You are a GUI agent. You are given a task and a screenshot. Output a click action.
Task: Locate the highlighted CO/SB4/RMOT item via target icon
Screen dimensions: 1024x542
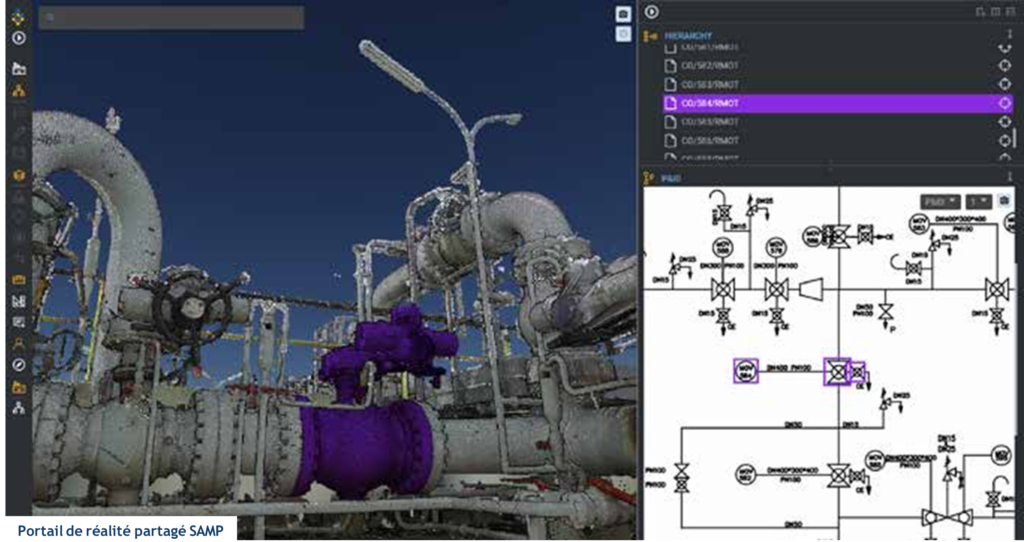(x=1006, y=103)
